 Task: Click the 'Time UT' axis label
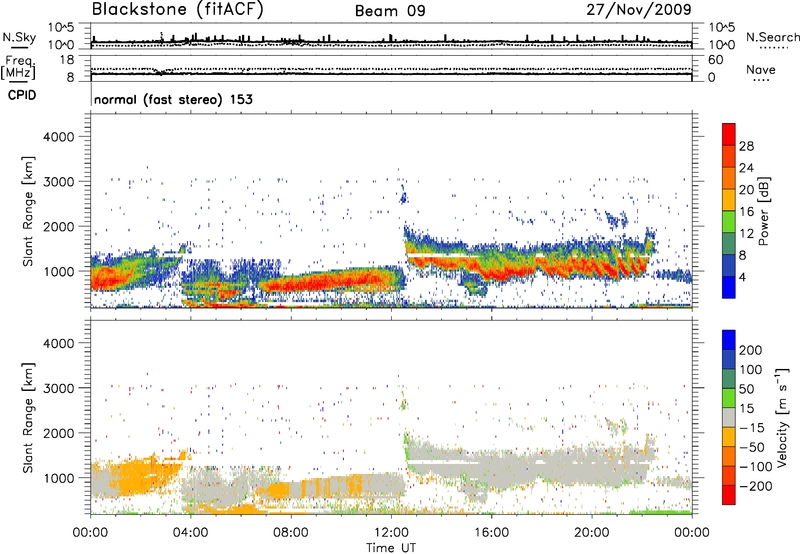point(391,548)
